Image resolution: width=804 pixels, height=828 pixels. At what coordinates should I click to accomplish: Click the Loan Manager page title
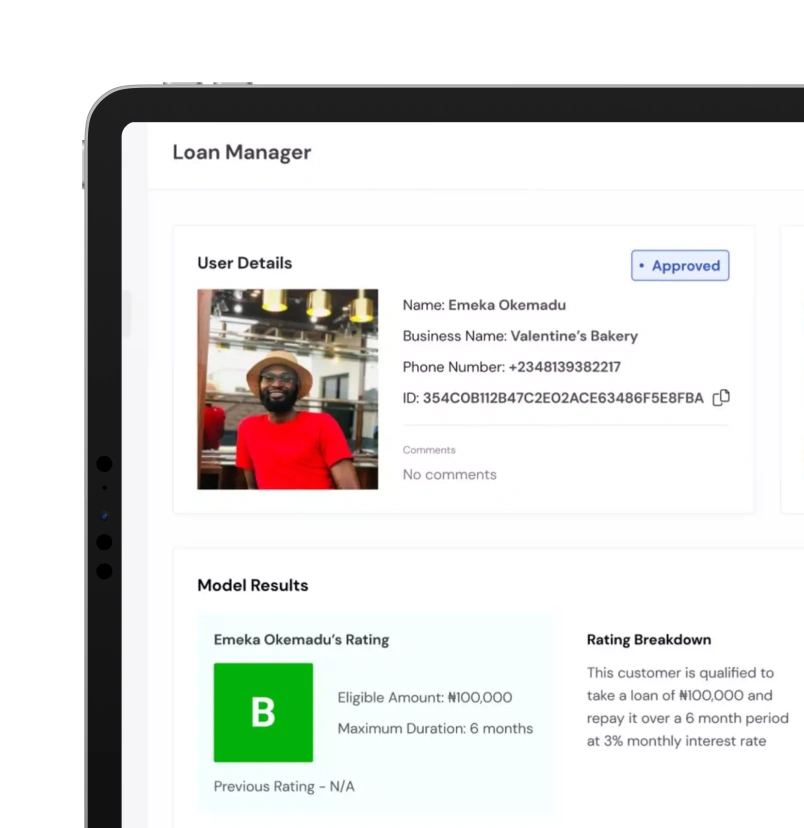[242, 152]
